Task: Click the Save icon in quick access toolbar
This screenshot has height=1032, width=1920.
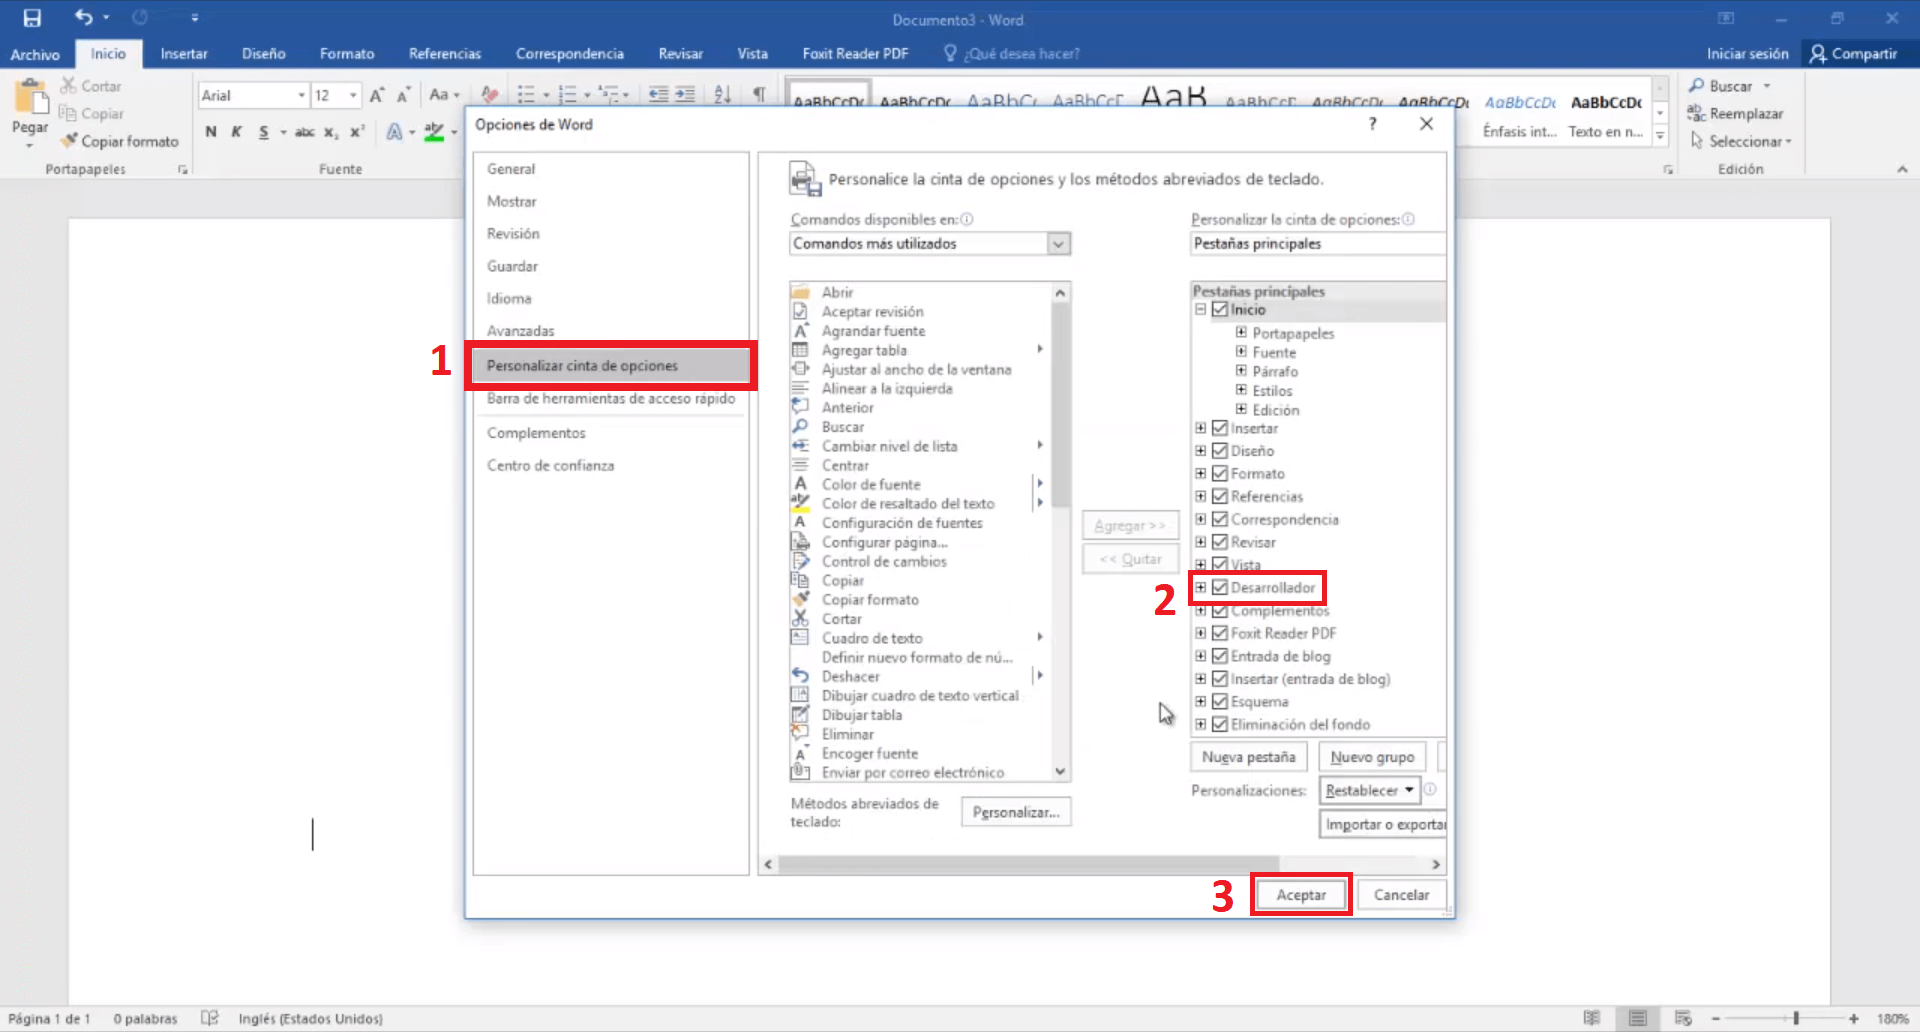Action: tap(32, 18)
